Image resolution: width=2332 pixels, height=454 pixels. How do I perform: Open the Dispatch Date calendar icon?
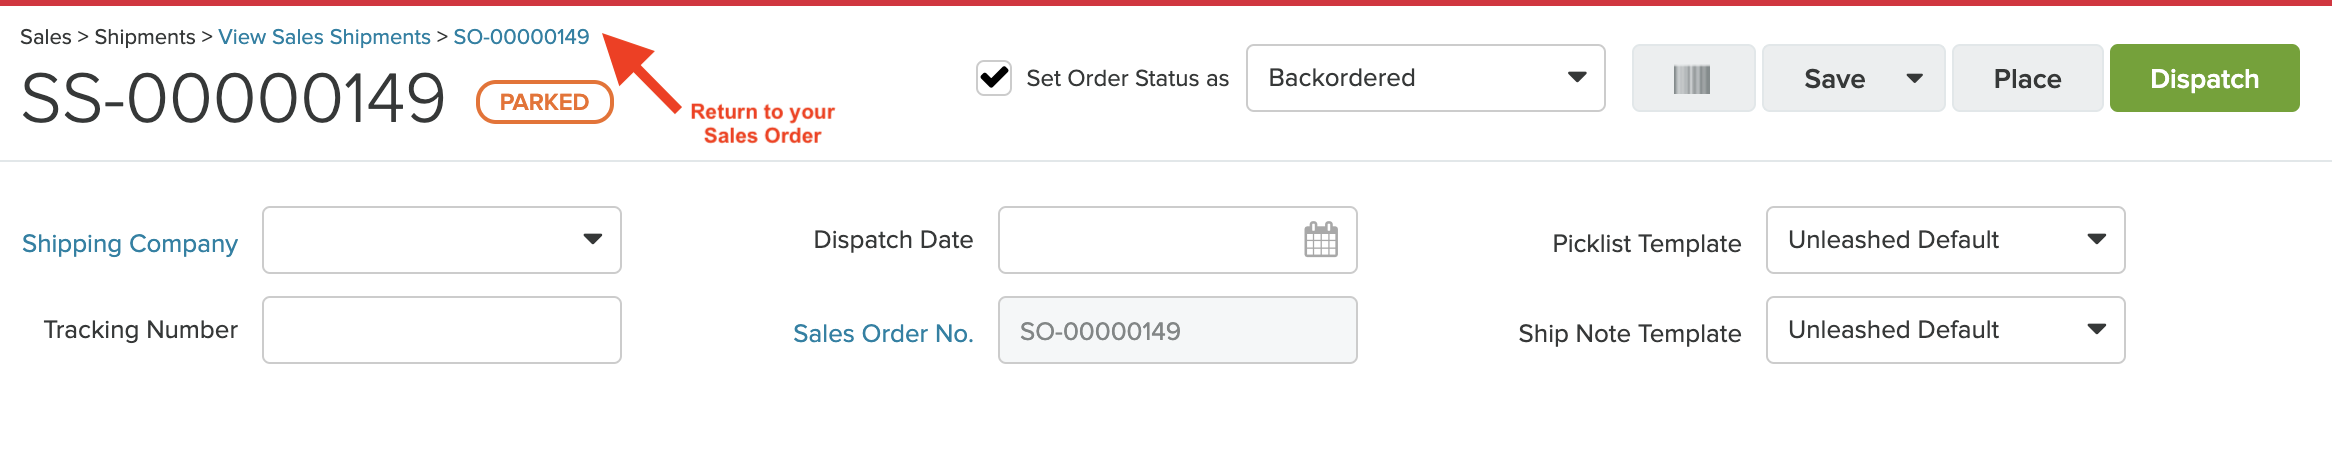(1321, 240)
